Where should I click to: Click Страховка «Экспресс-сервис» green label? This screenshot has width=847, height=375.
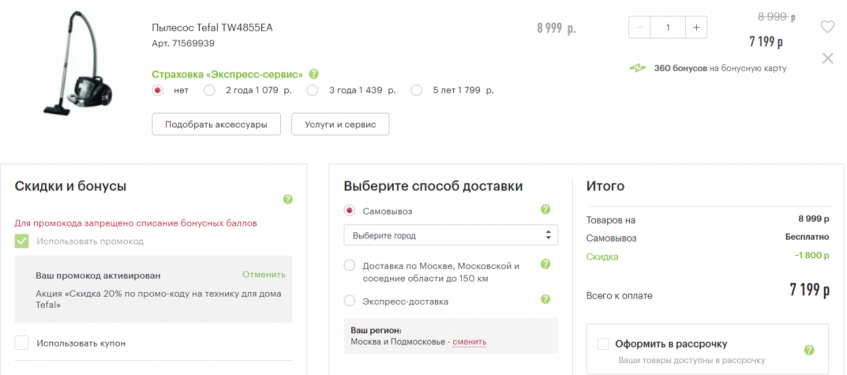coord(227,75)
